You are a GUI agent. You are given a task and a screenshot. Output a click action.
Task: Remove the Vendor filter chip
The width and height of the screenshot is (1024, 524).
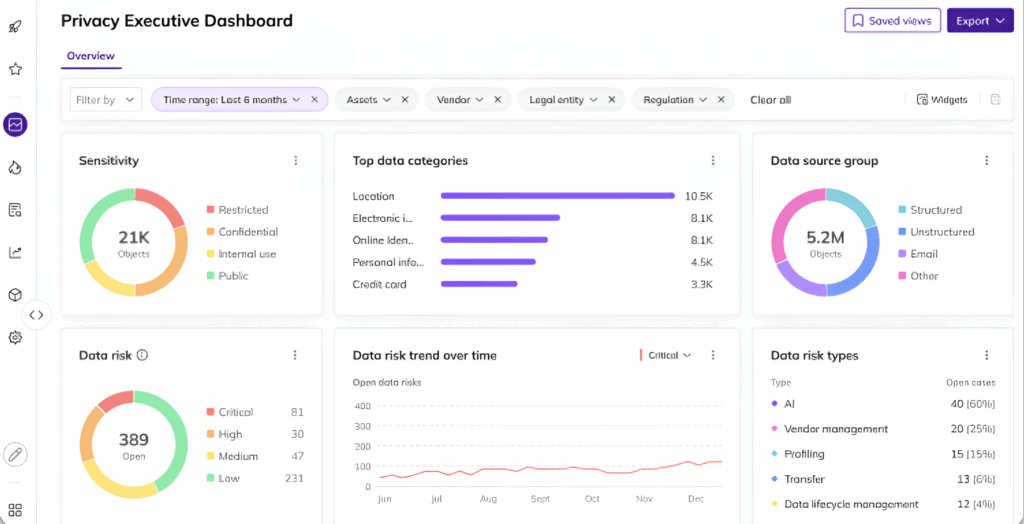(x=498, y=100)
